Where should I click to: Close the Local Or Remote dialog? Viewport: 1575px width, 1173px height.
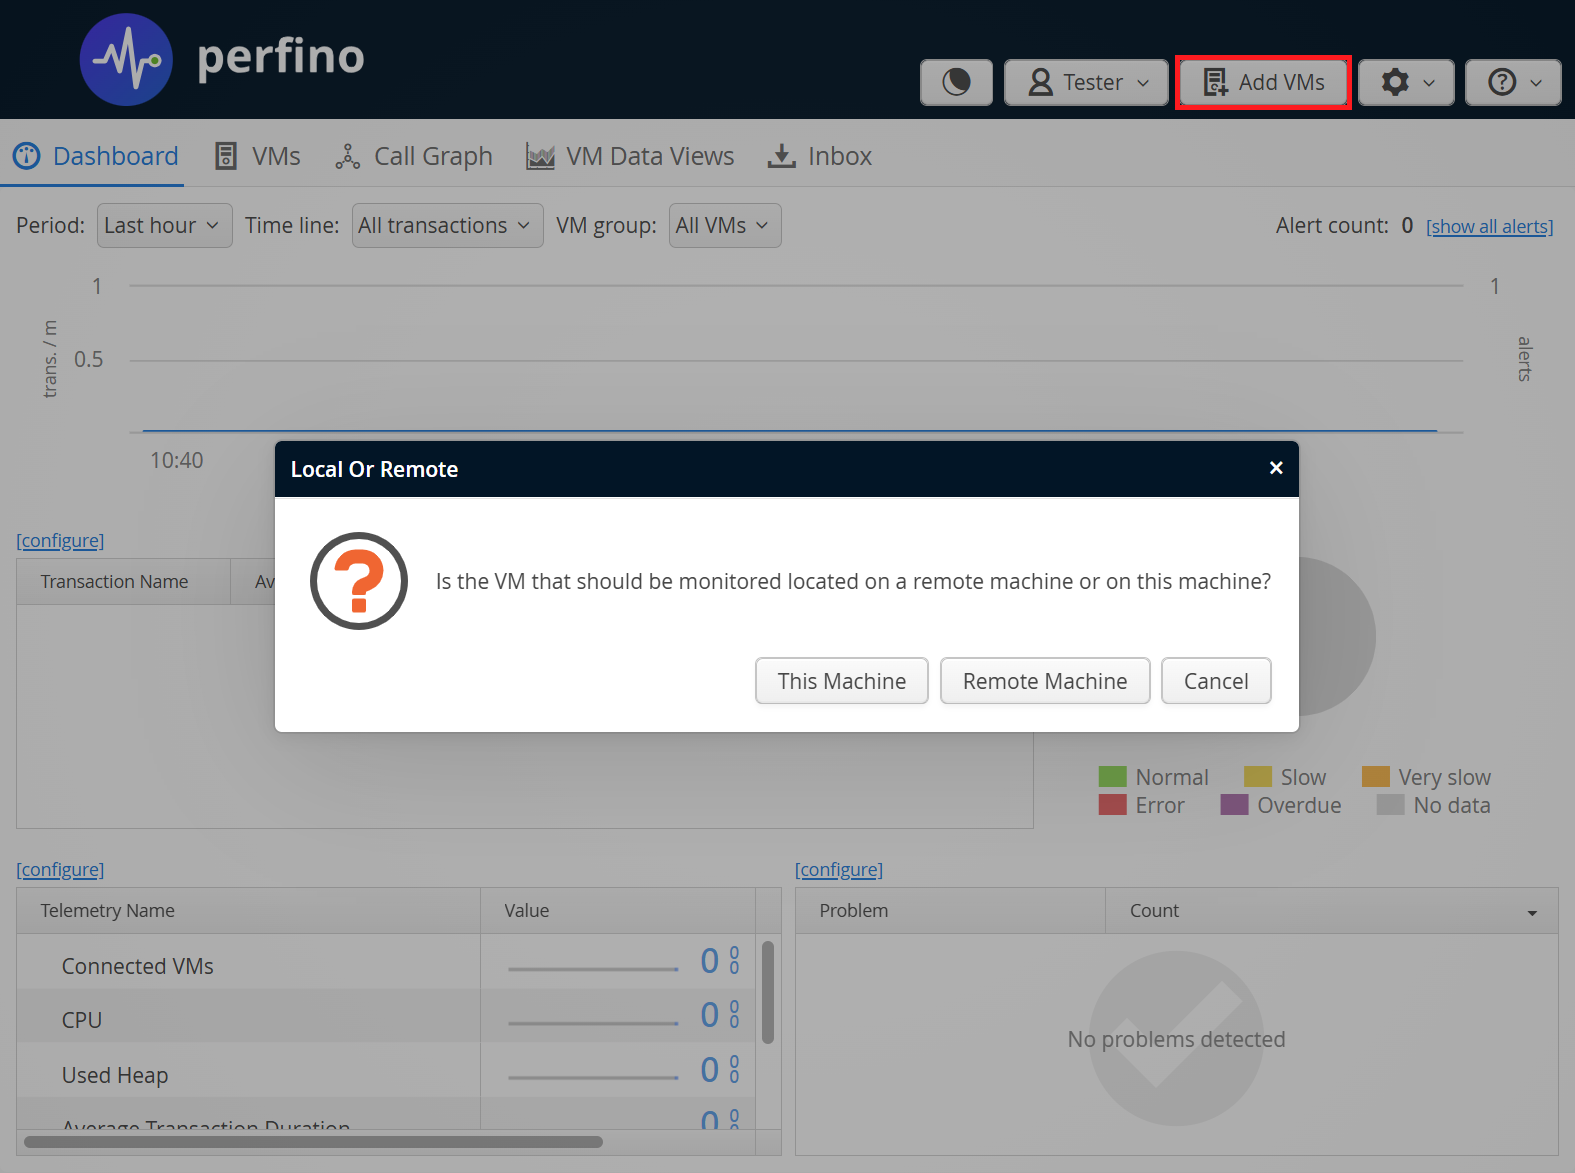tap(1275, 468)
